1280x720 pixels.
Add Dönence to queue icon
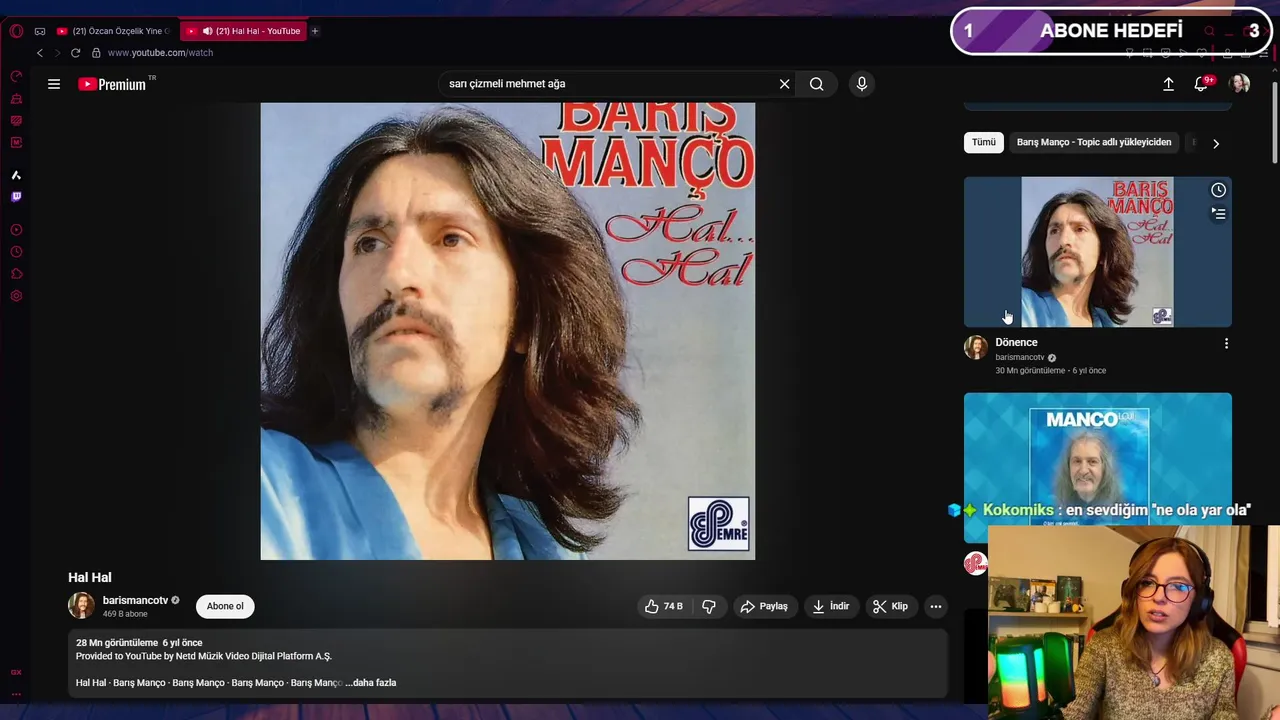[1218, 213]
